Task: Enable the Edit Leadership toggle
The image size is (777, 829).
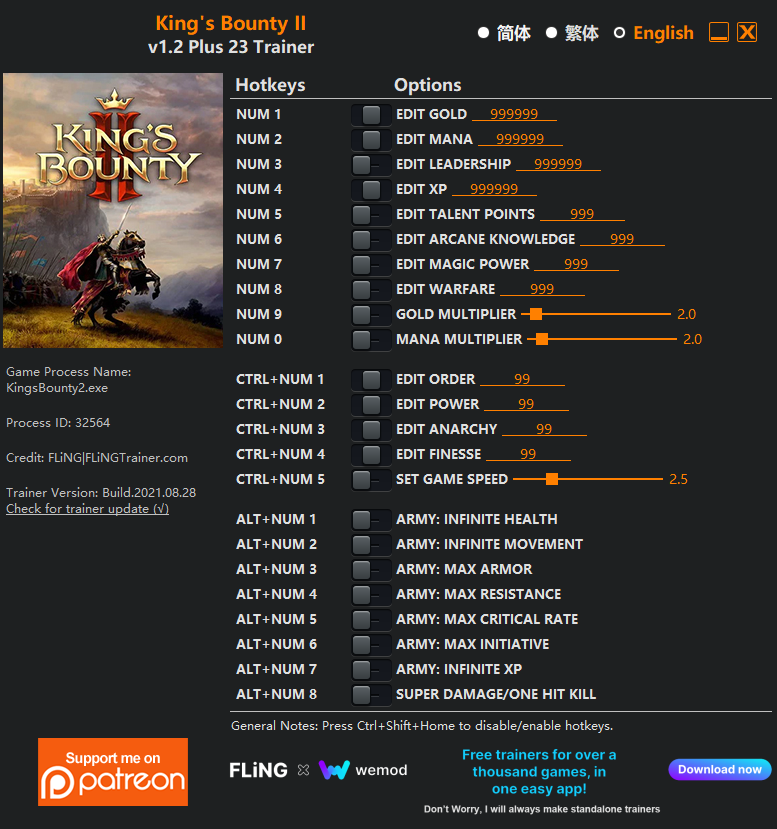Action: (371, 164)
